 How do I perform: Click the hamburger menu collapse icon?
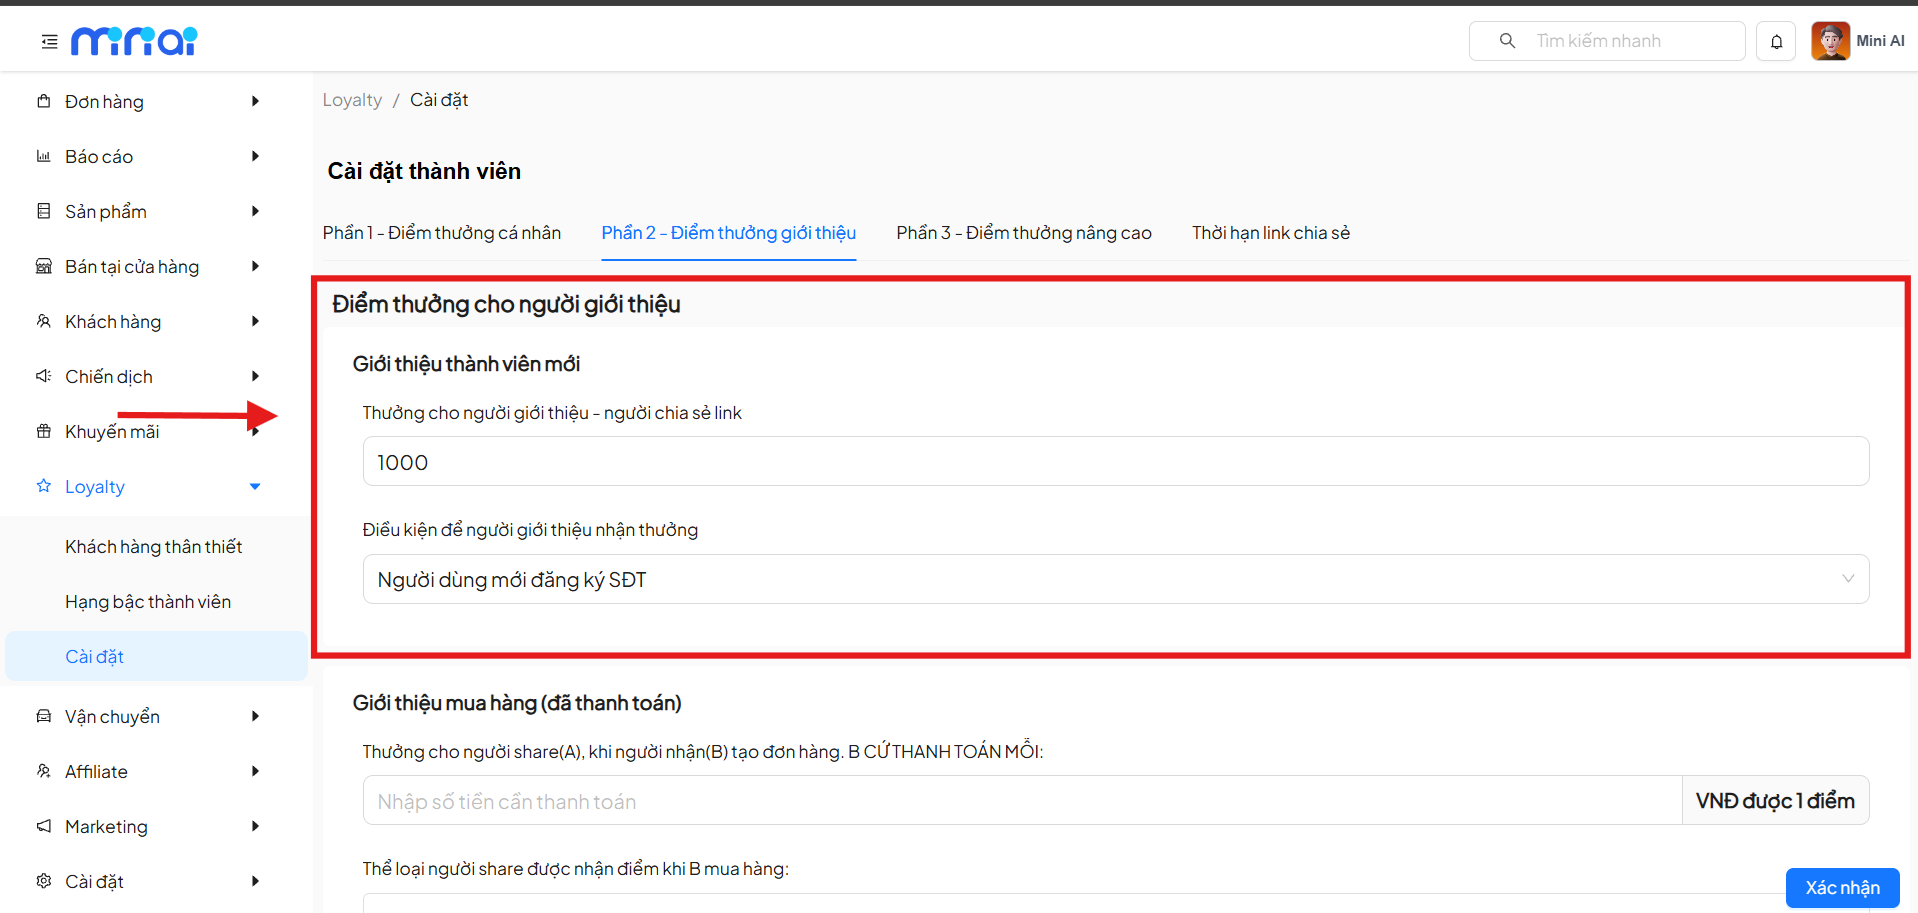tap(49, 41)
